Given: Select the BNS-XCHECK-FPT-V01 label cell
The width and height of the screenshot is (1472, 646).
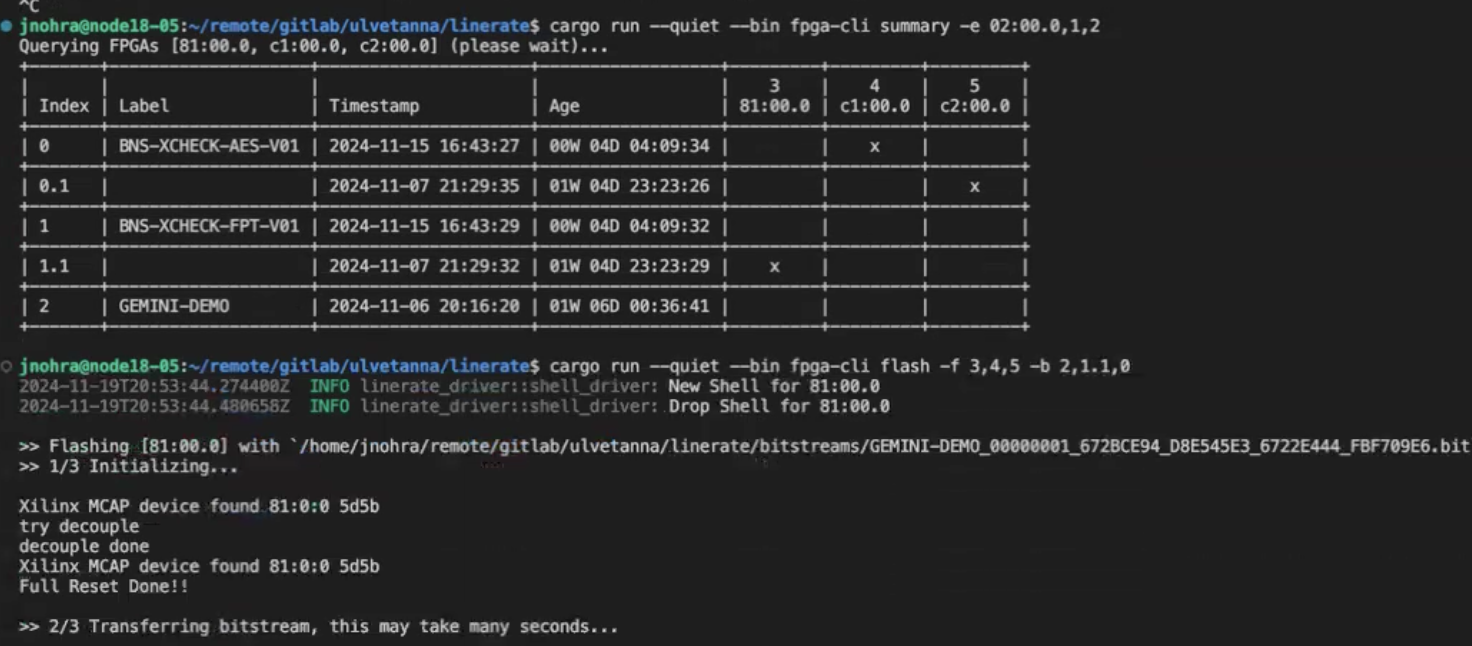Looking at the screenshot, I should [x=209, y=226].
